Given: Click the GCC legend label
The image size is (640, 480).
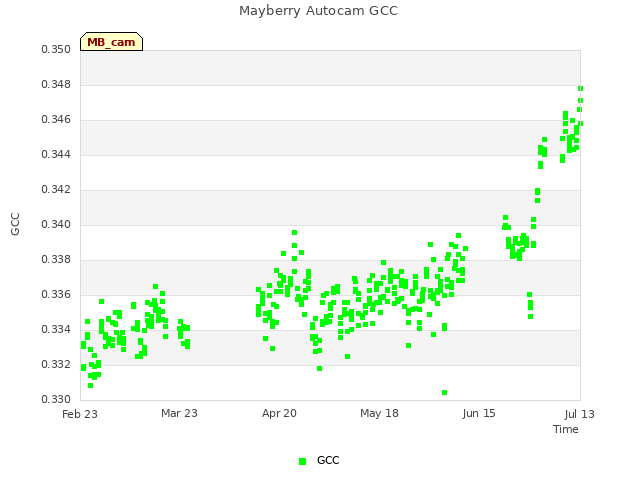Looking at the screenshot, I should (x=328, y=460).
